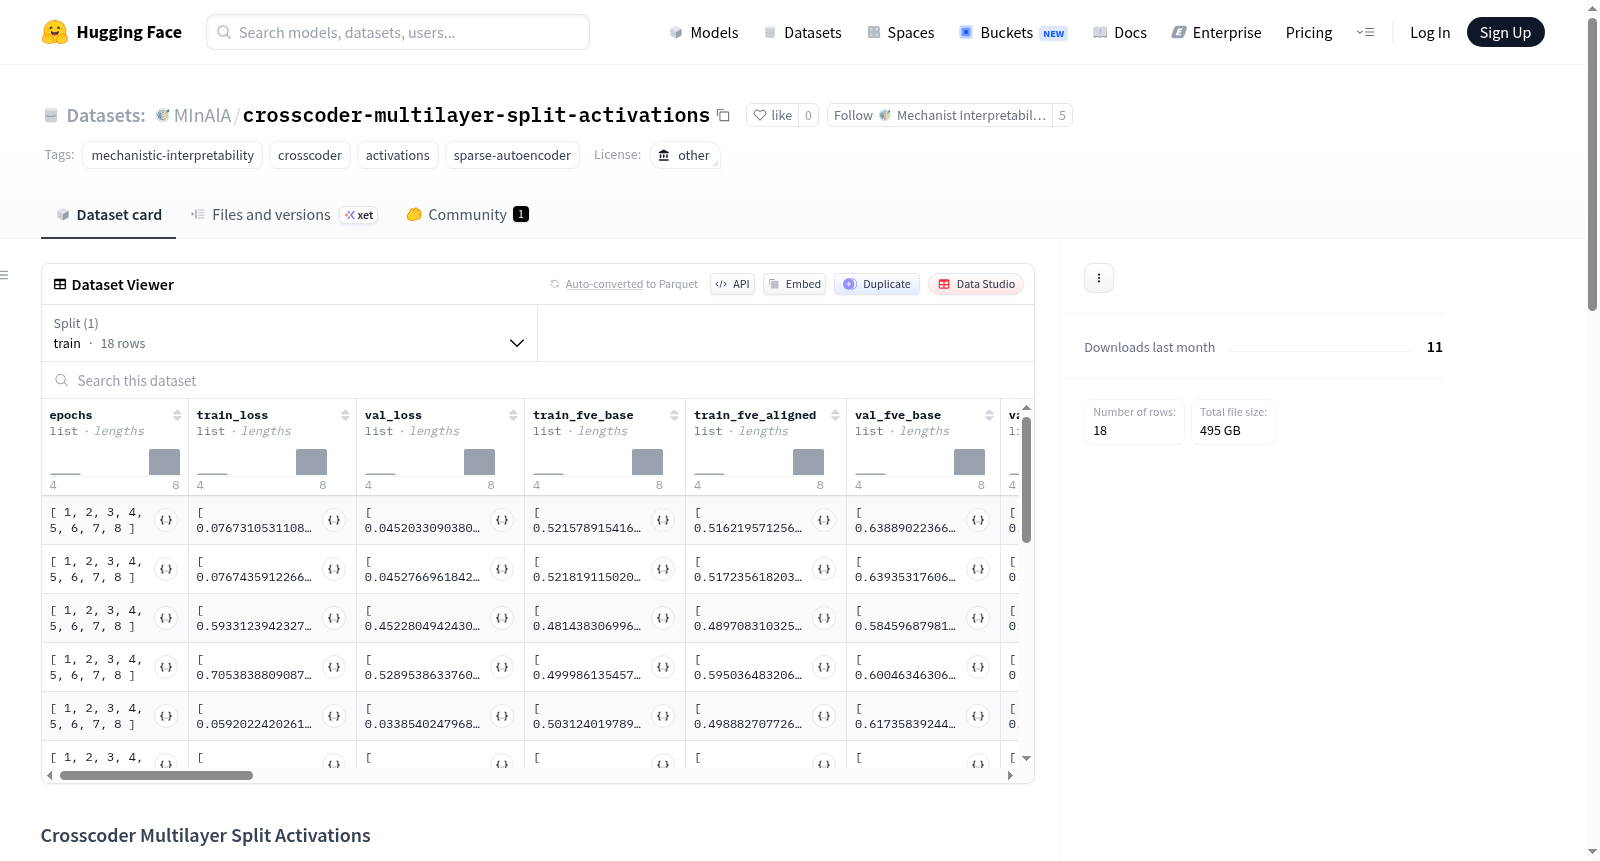Go to Datasets in the top navigation
This screenshot has width=1600, height=861.
[x=802, y=32]
